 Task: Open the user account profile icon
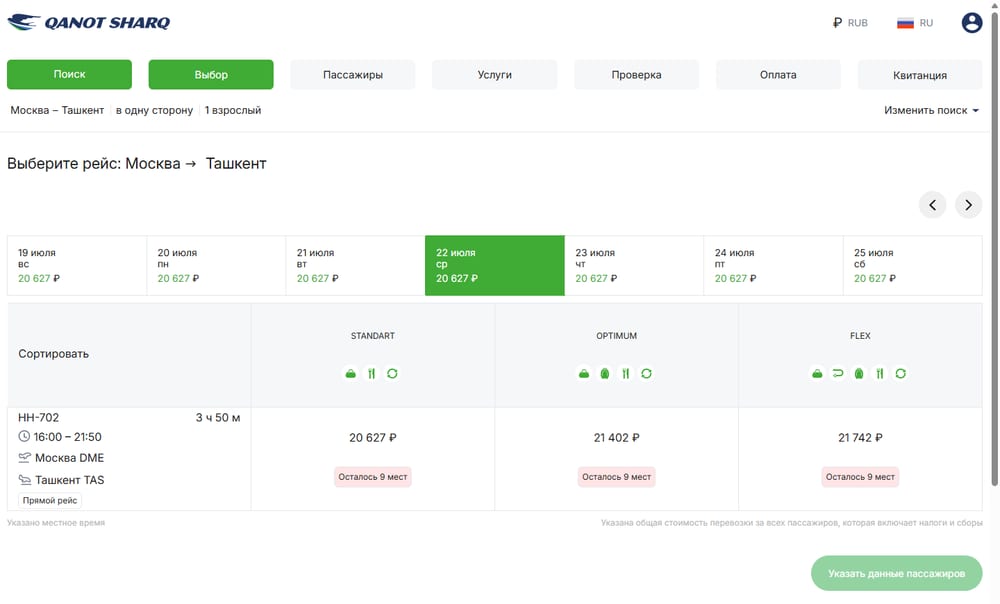tap(971, 23)
